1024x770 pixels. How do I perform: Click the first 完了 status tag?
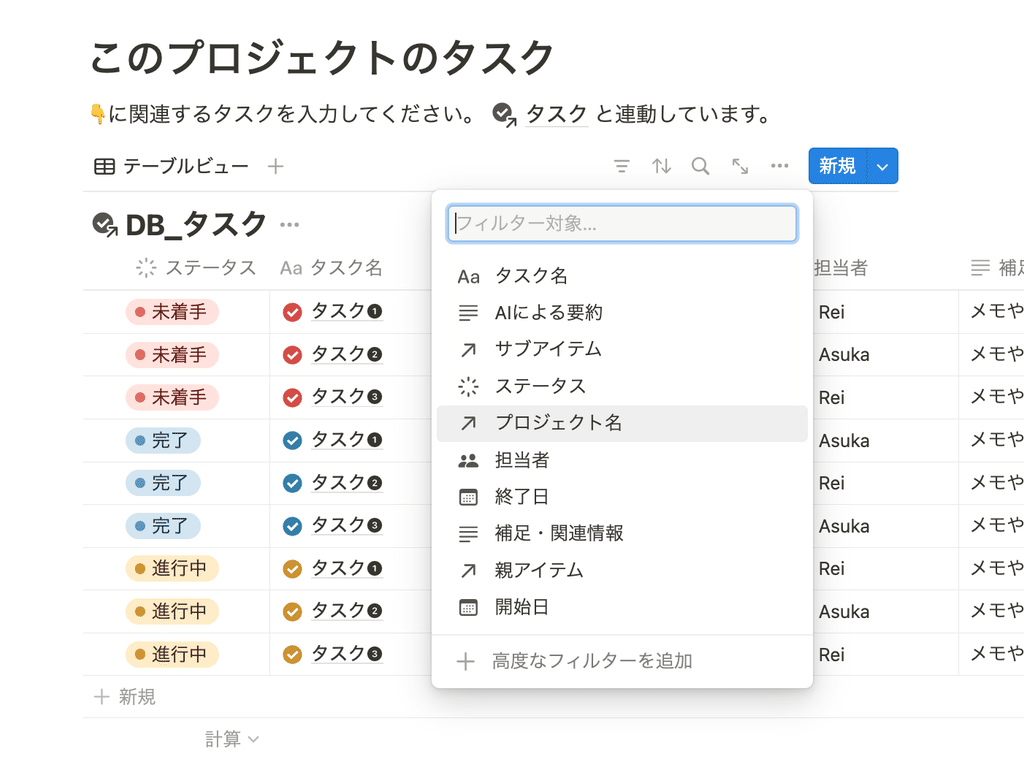pyautogui.click(x=163, y=440)
